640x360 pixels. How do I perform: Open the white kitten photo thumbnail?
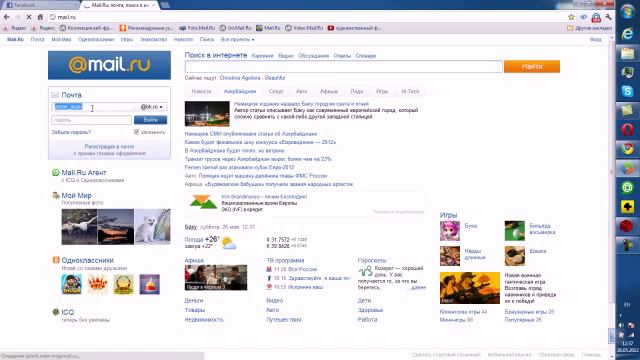[153, 227]
